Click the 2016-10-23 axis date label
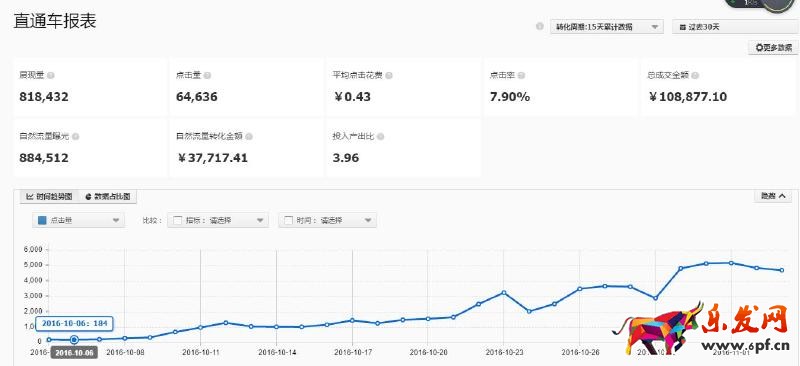800x366 pixels. click(x=504, y=352)
